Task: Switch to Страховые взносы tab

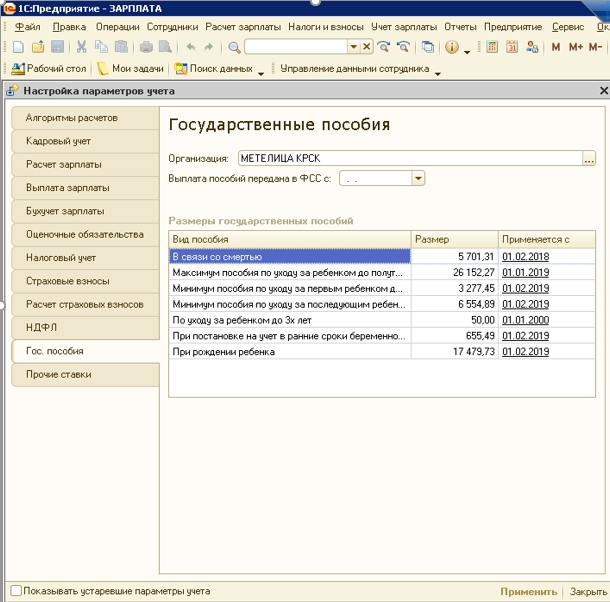Action: click(86, 281)
